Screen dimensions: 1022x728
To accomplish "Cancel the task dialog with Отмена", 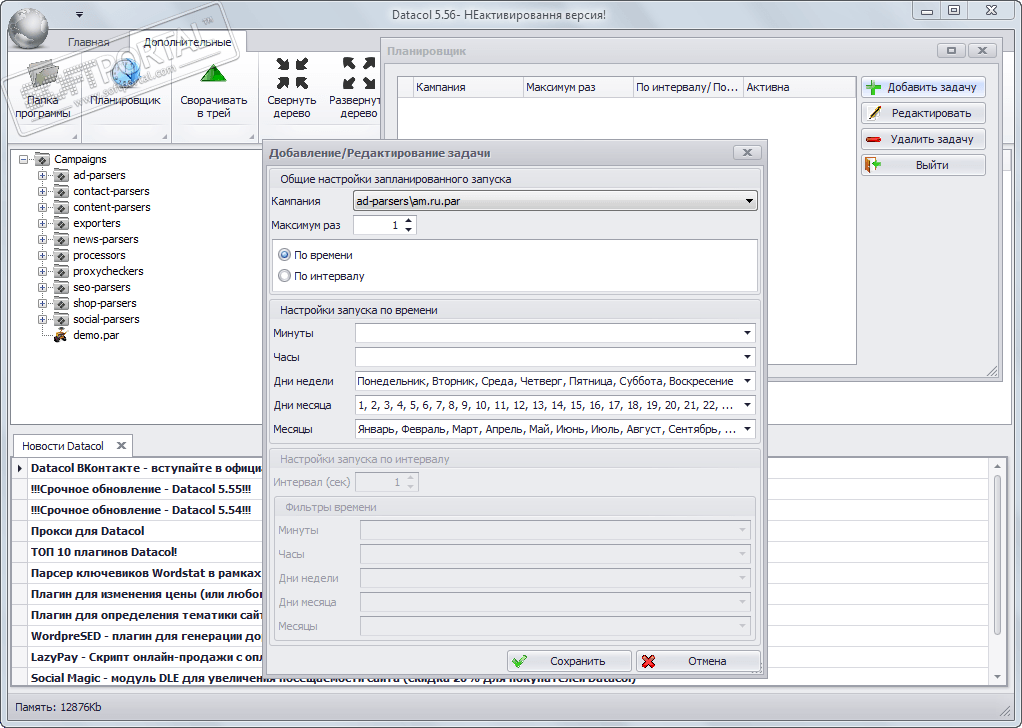I will (698, 661).
